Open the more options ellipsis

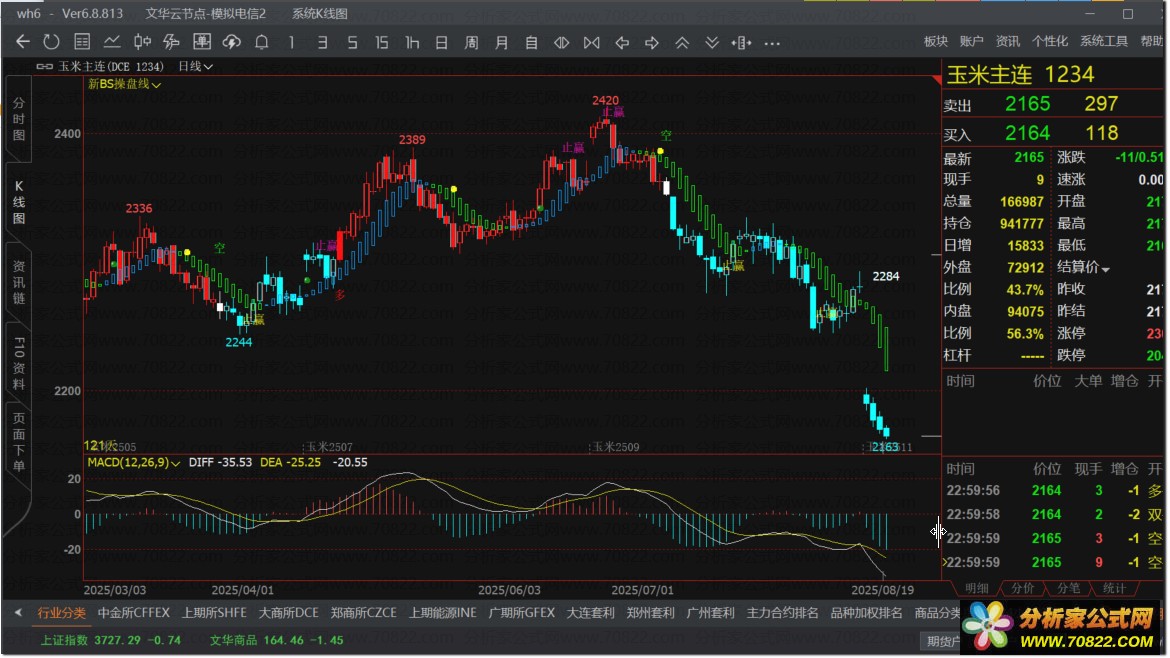click(x=772, y=43)
